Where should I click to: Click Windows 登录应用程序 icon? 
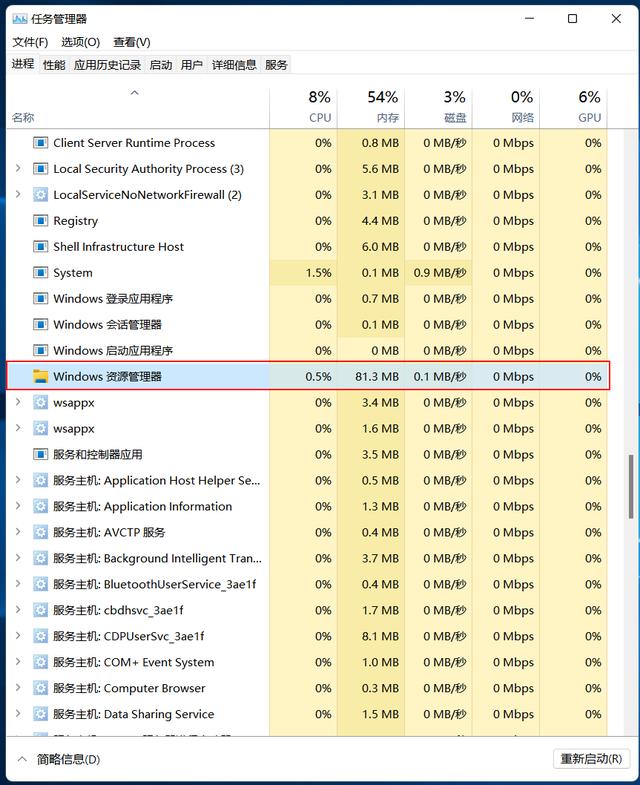[x=40, y=299]
